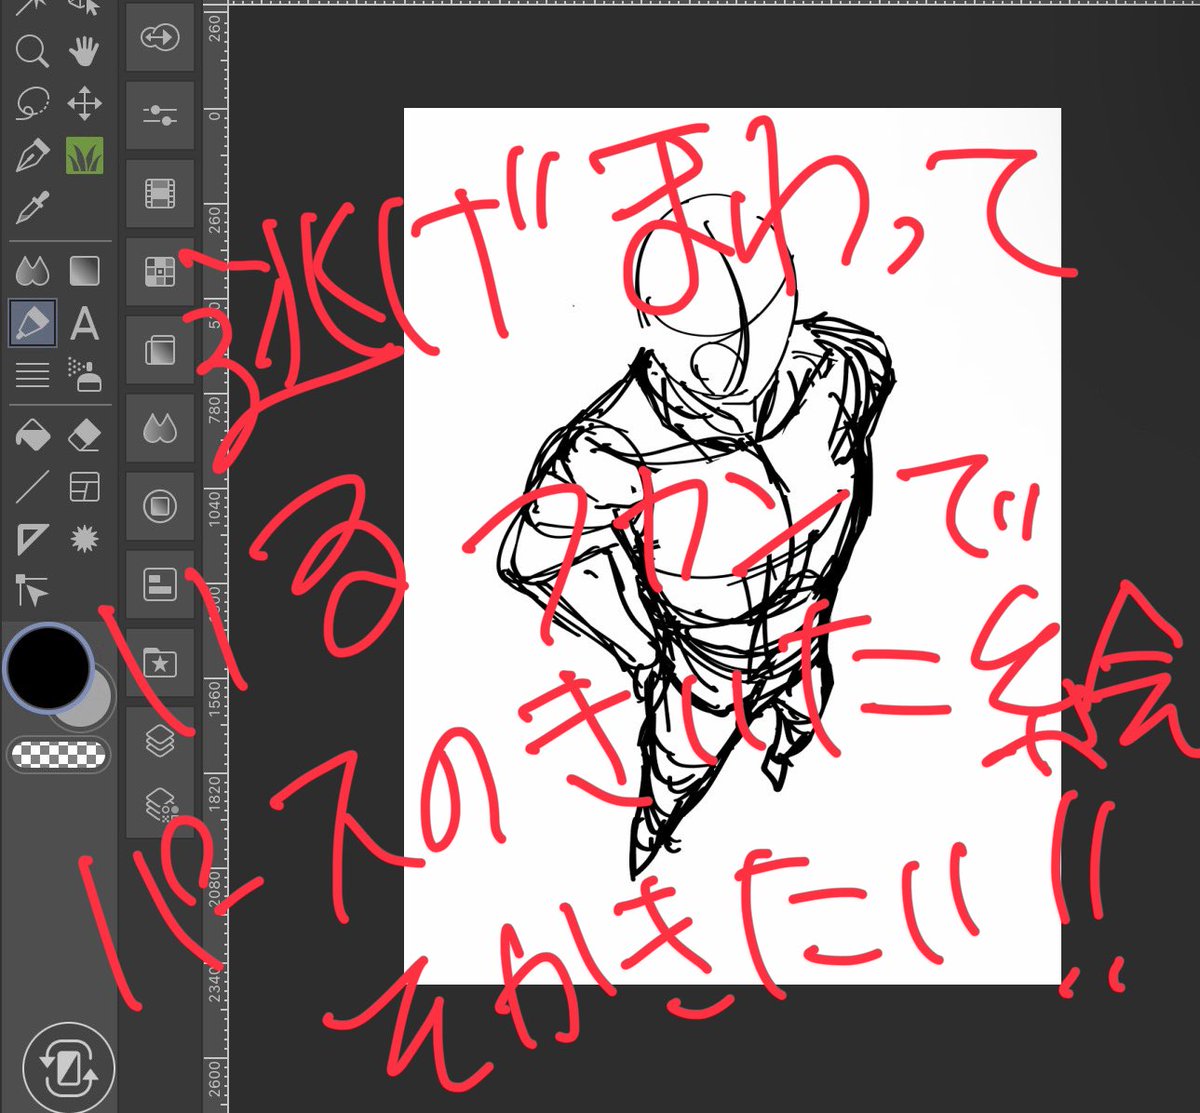
Task: Select the Text tool
Action: tap(85, 324)
